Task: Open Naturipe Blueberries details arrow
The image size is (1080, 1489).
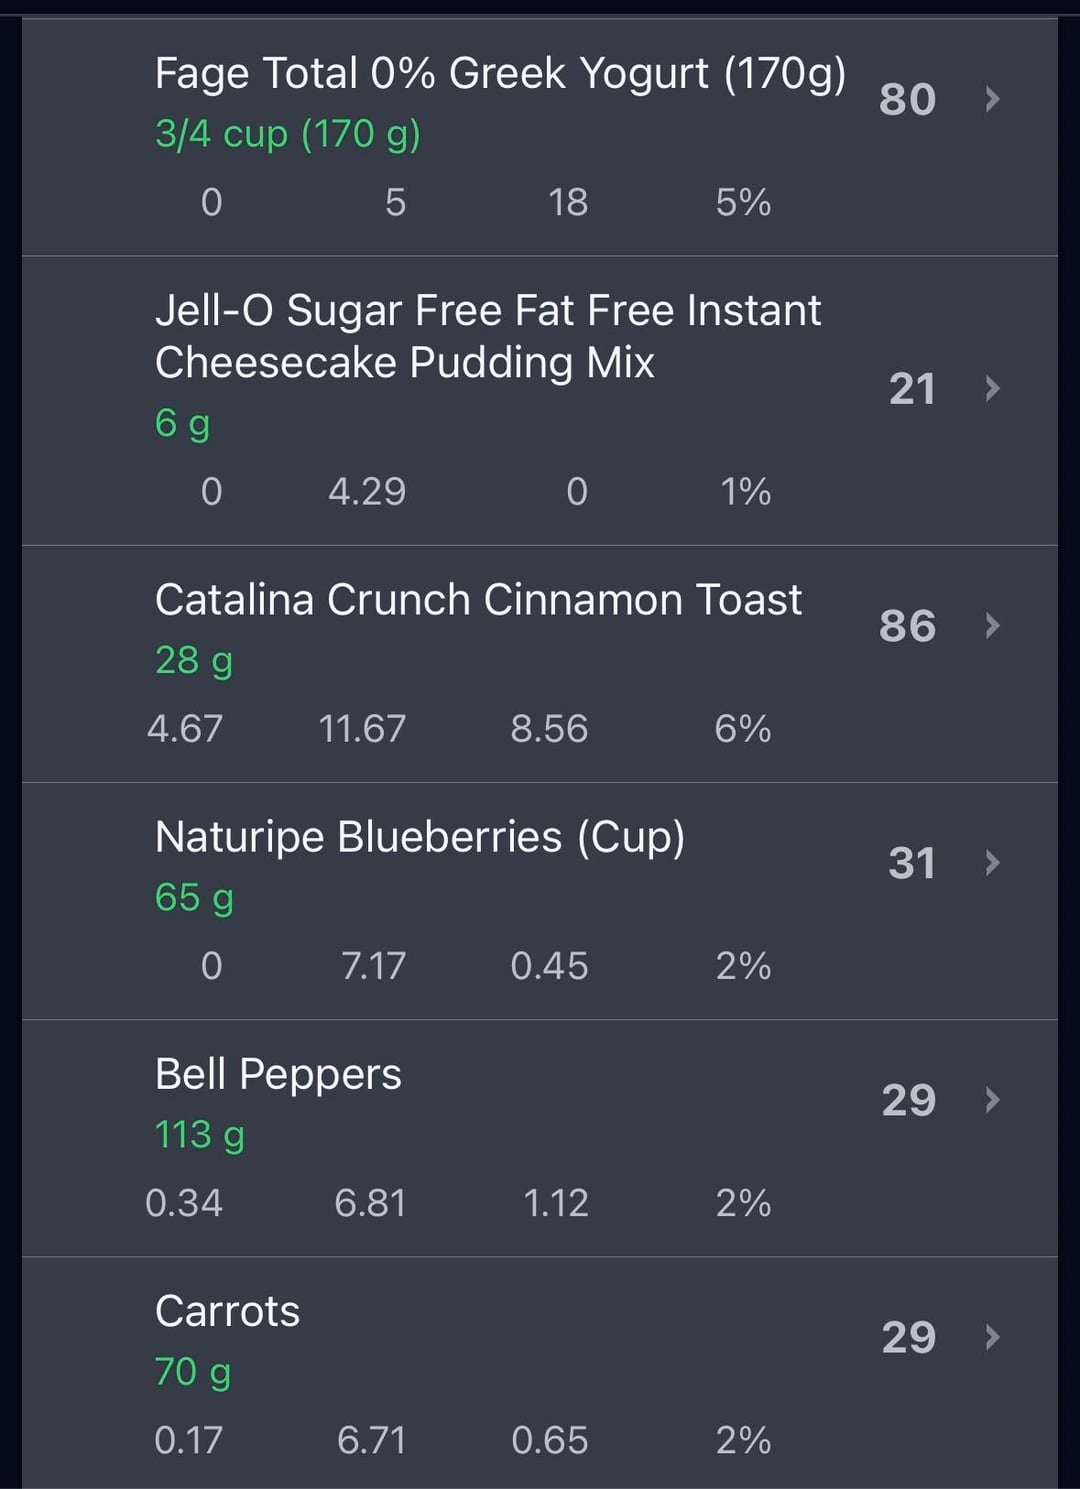Action: tap(992, 863)
